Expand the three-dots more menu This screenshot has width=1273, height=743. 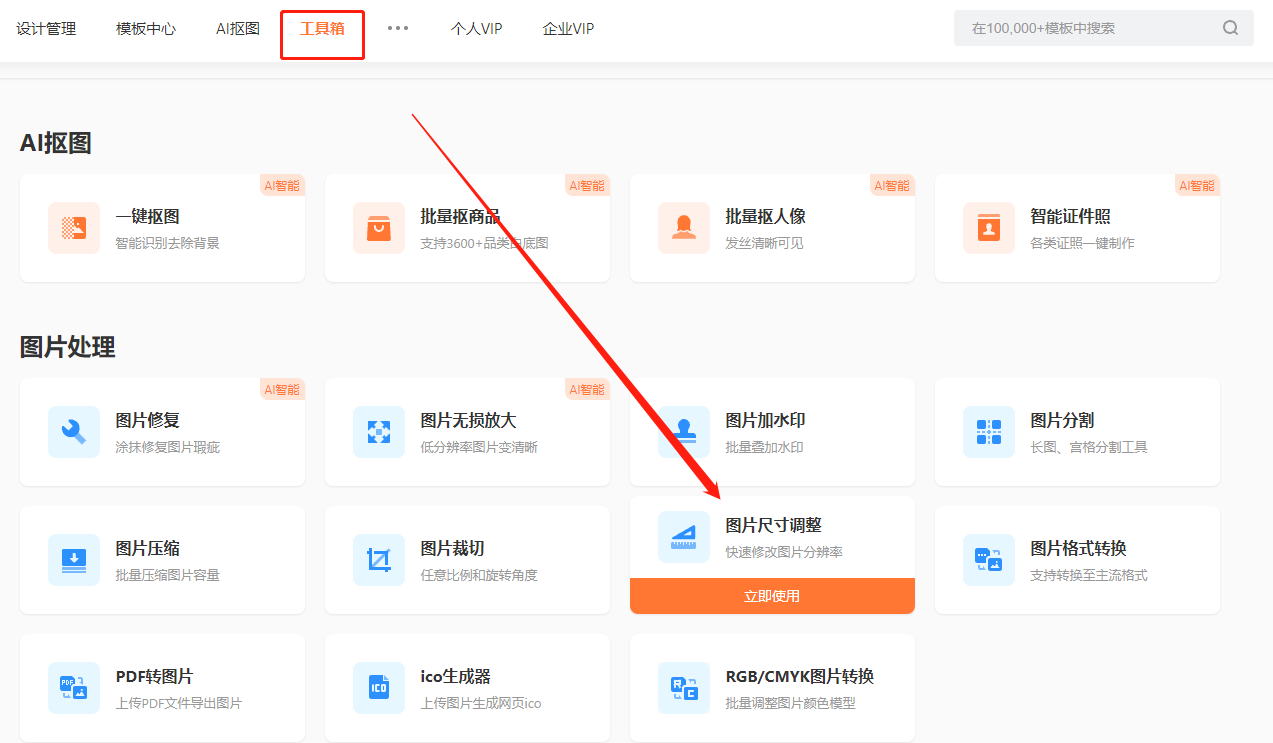(398, 28)
